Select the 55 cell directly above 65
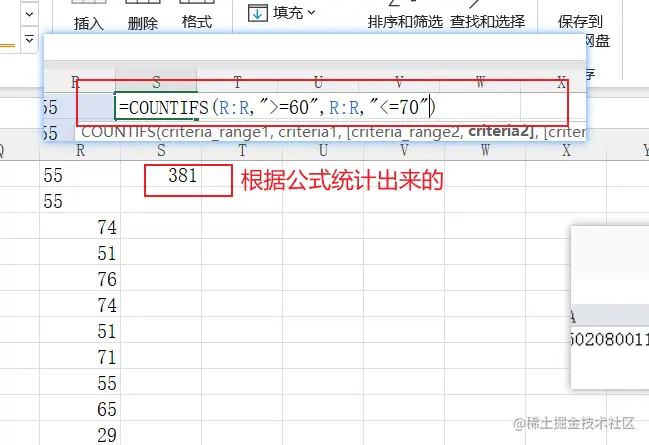 pyautogui.click(x=80, y=382)
